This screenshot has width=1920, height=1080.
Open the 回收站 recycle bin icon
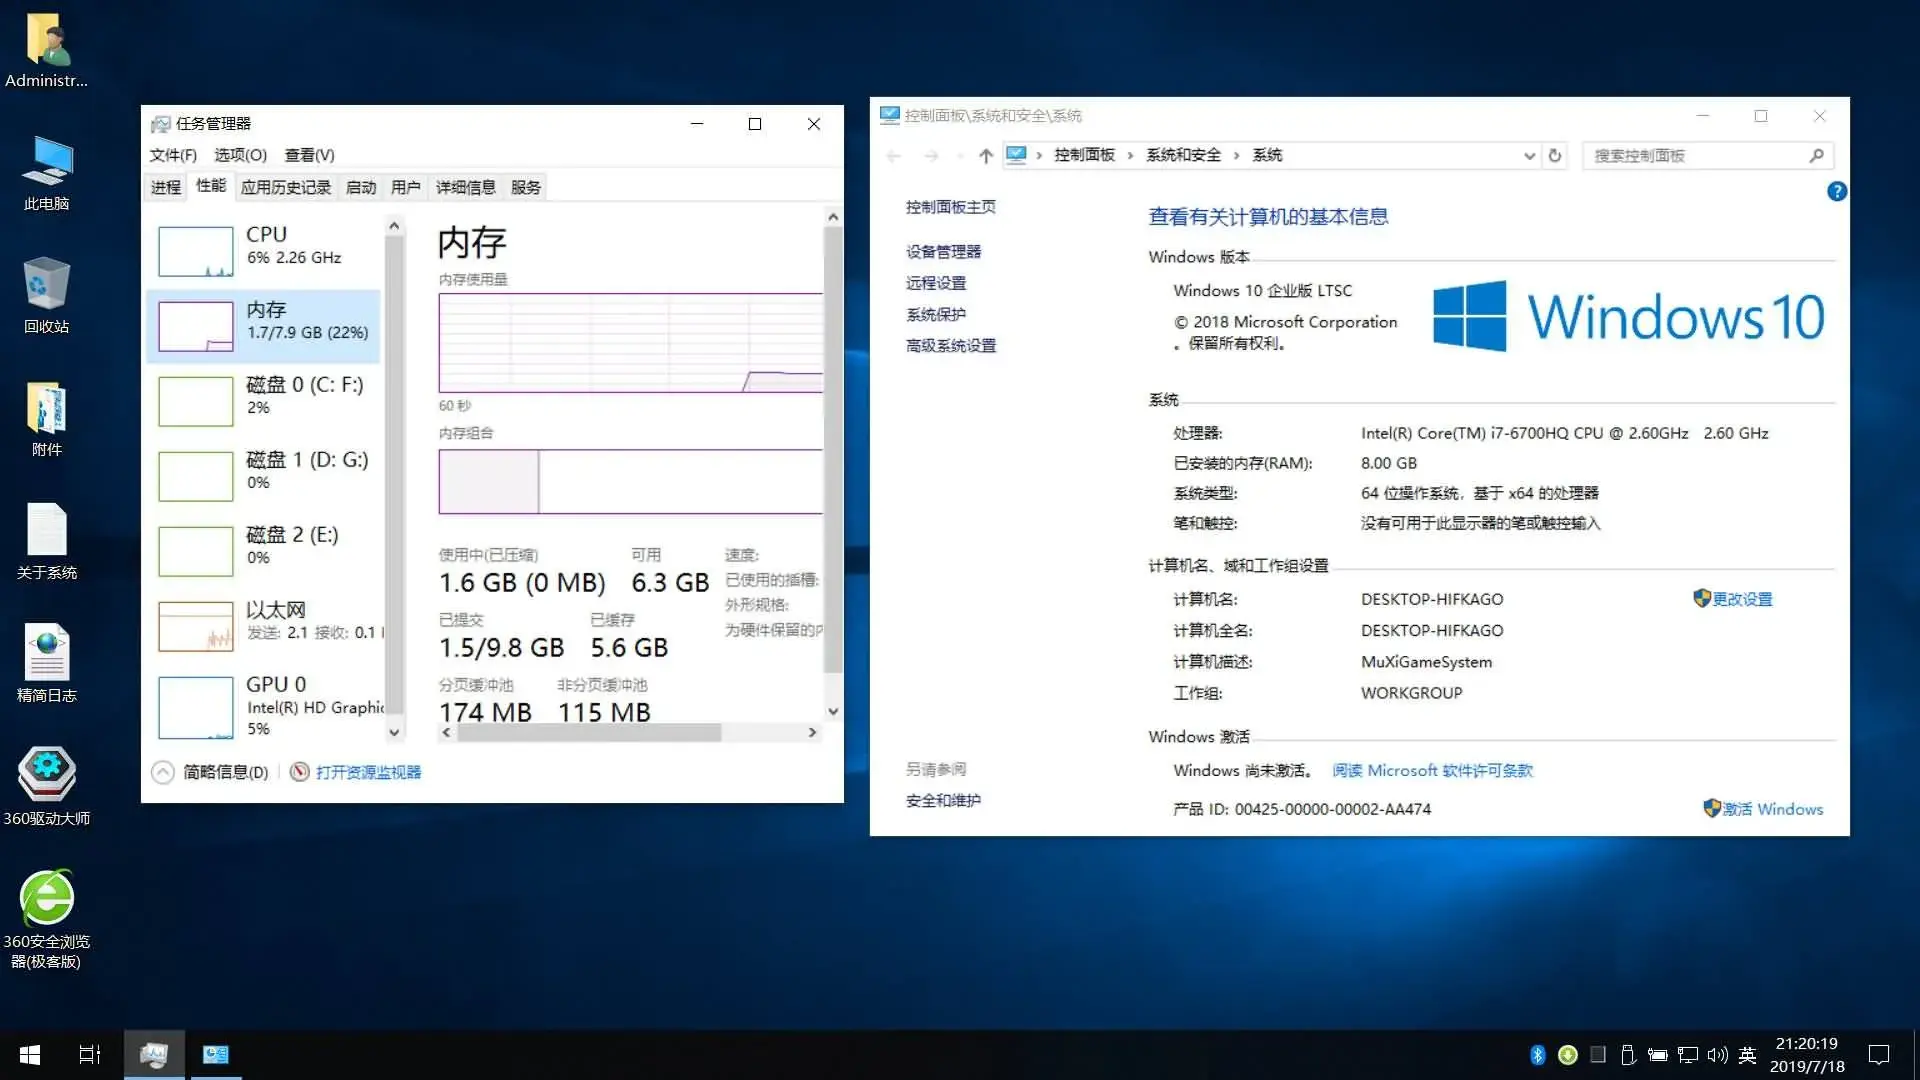tap(47, 295)
